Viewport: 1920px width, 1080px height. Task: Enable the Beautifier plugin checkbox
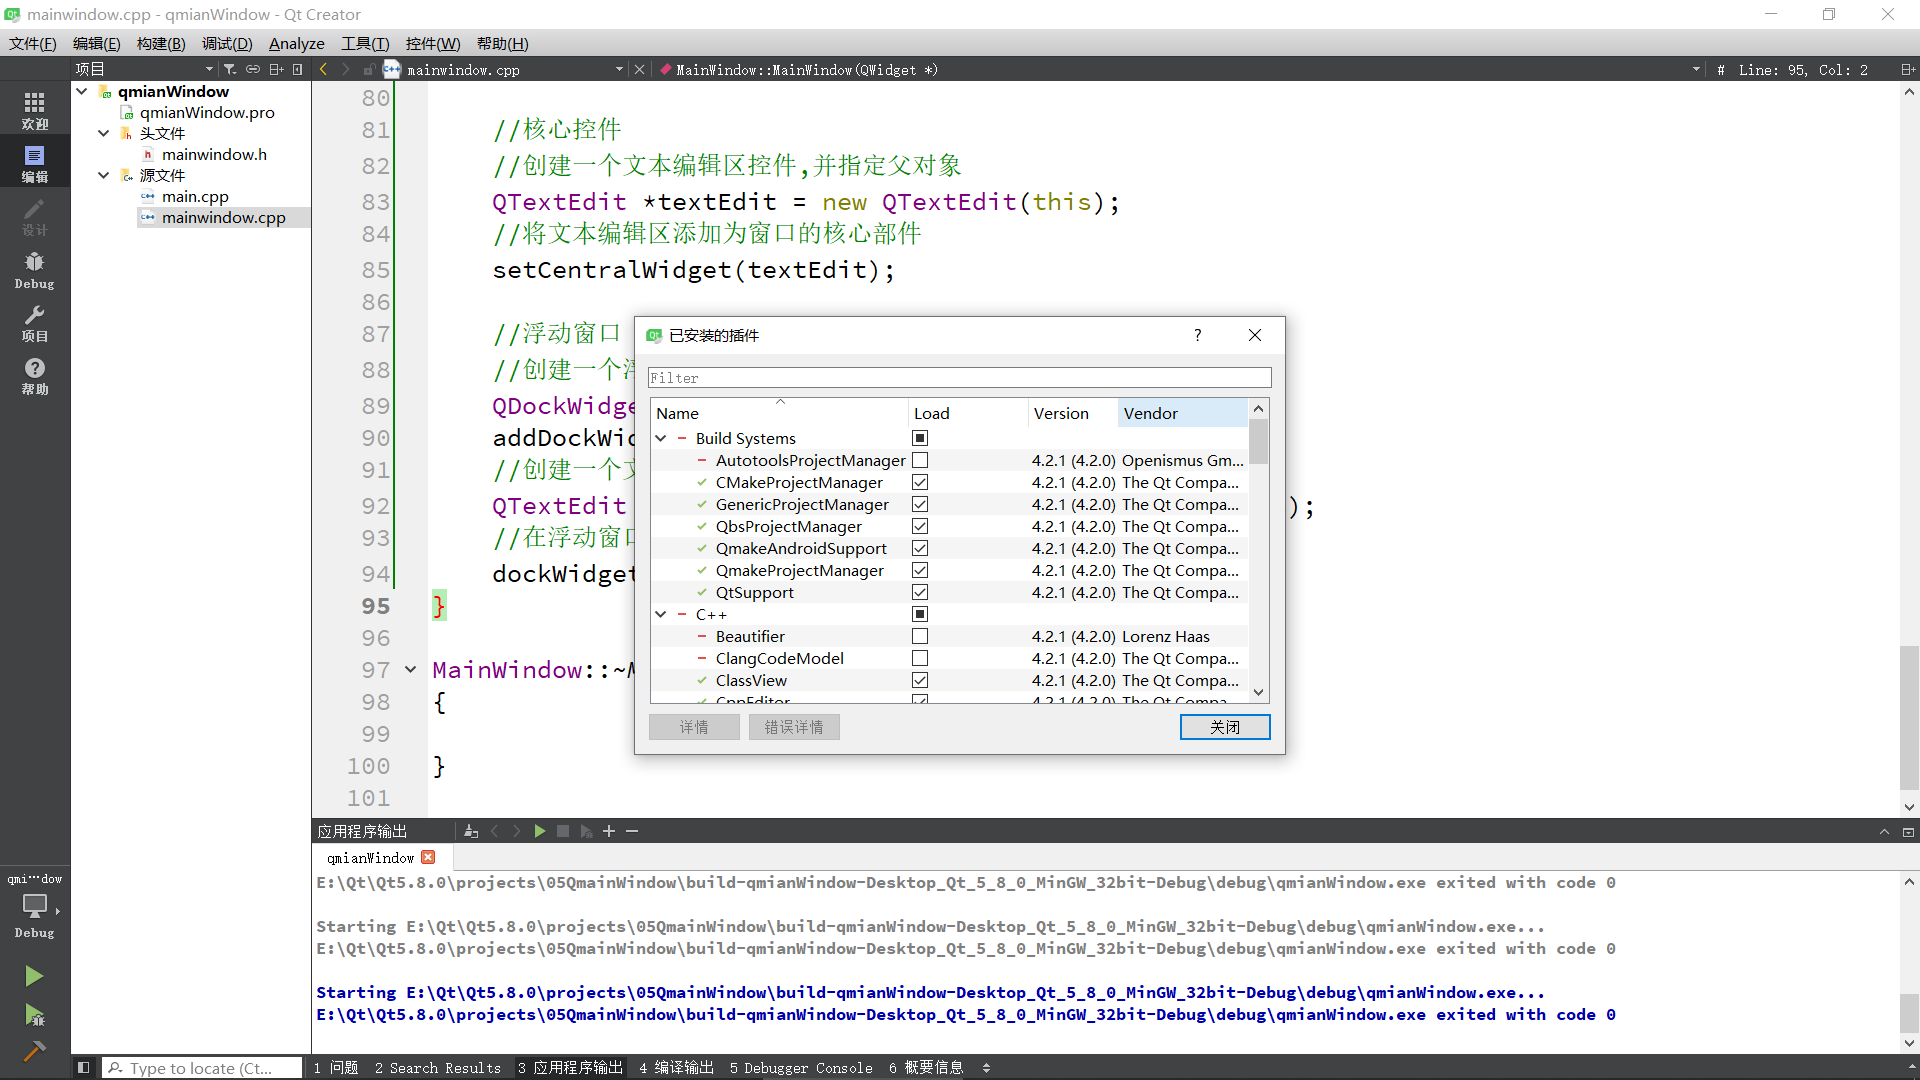[x=920, y=636]
